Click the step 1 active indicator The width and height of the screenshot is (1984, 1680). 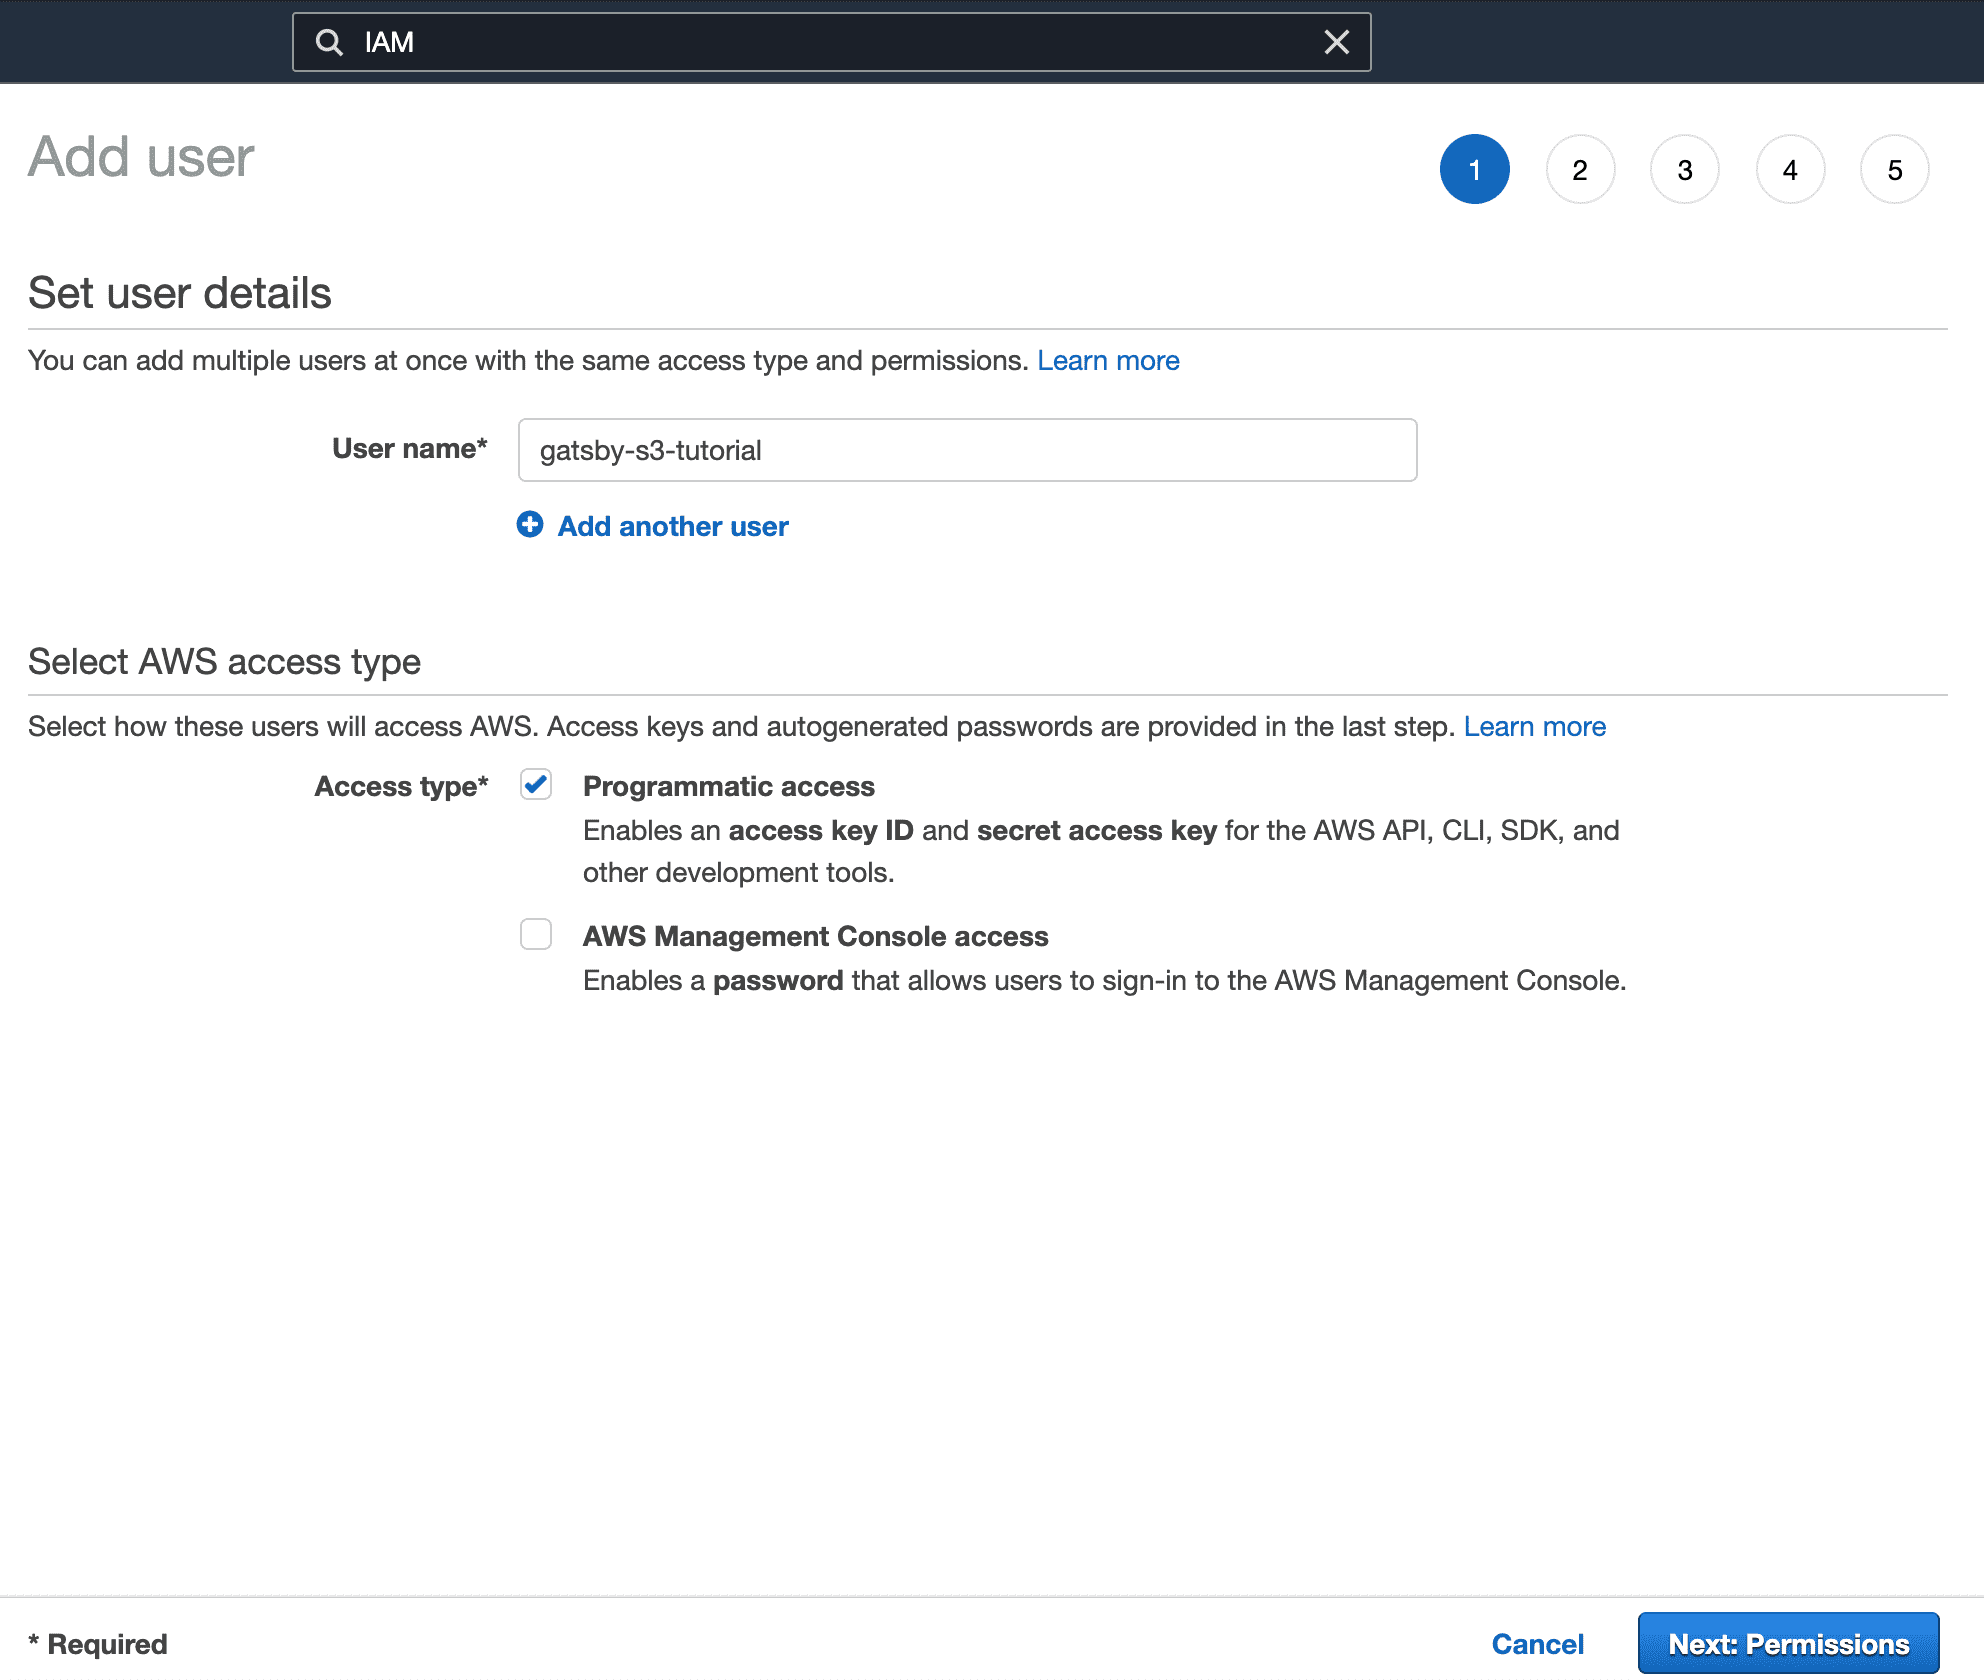click(x=1474, y=168)
